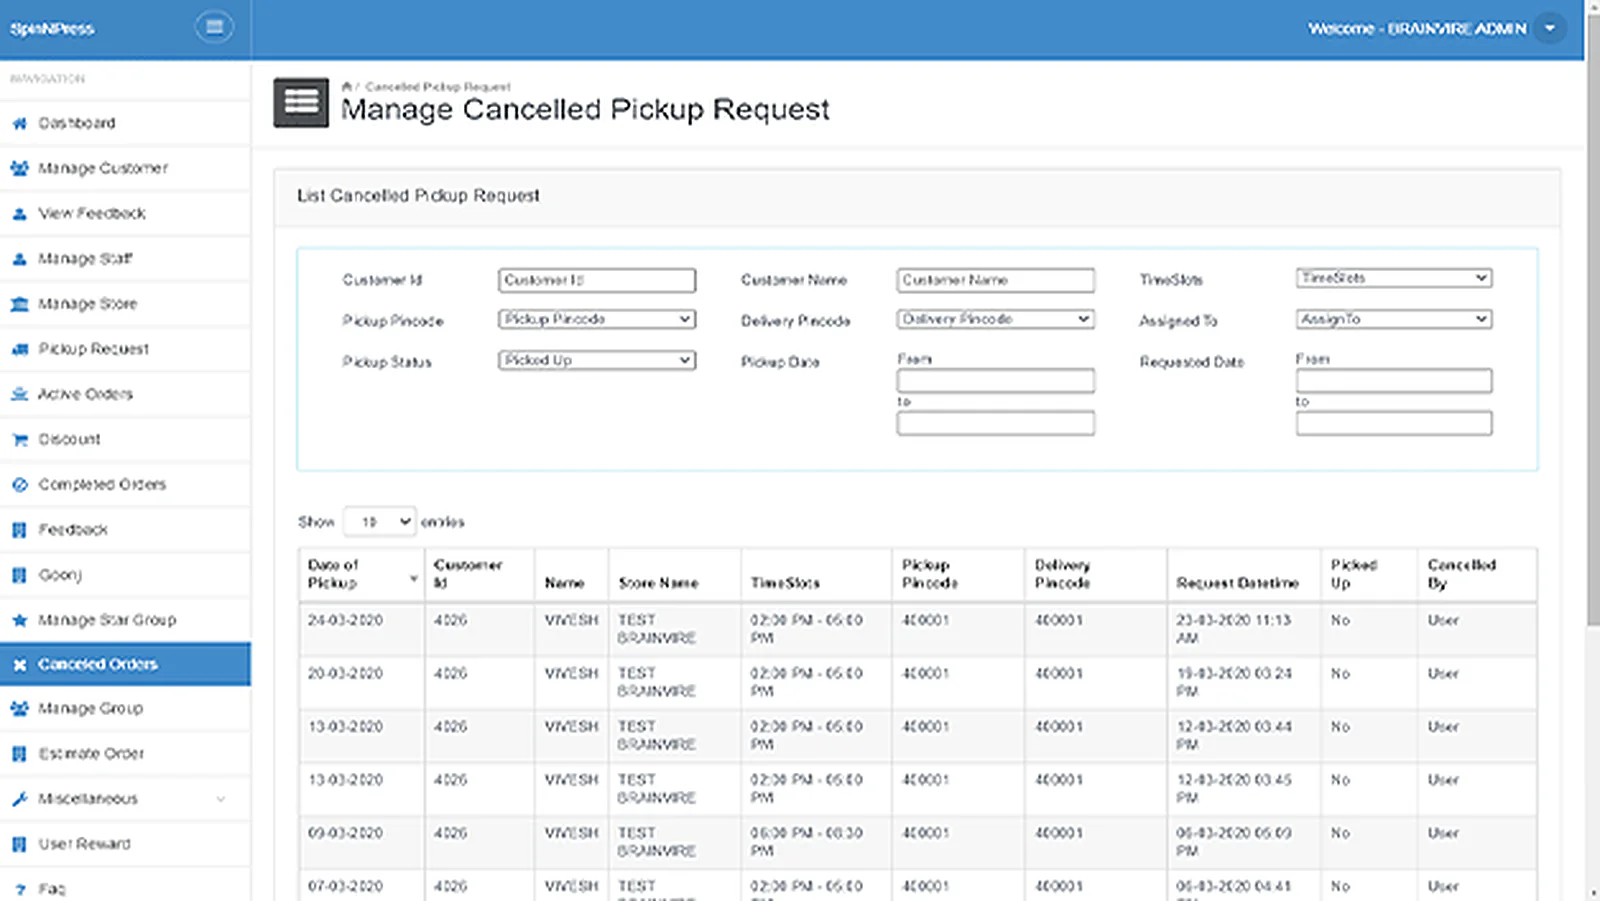Image resolution: width=1600 pixels, height=901 pixels.
Task: Click the Discount cart icon
Action: point(19,439)
